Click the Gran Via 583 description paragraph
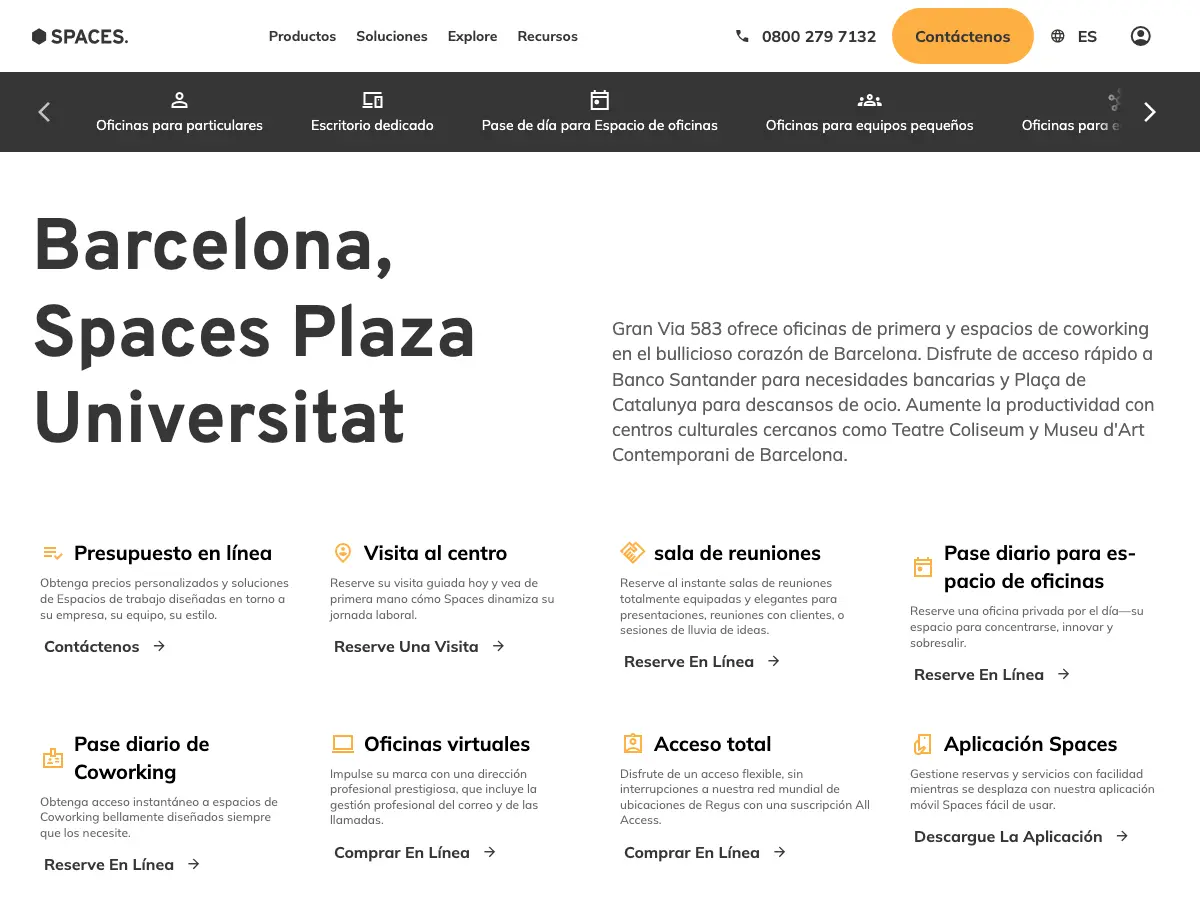The image size is (1200, 900). 884,392
